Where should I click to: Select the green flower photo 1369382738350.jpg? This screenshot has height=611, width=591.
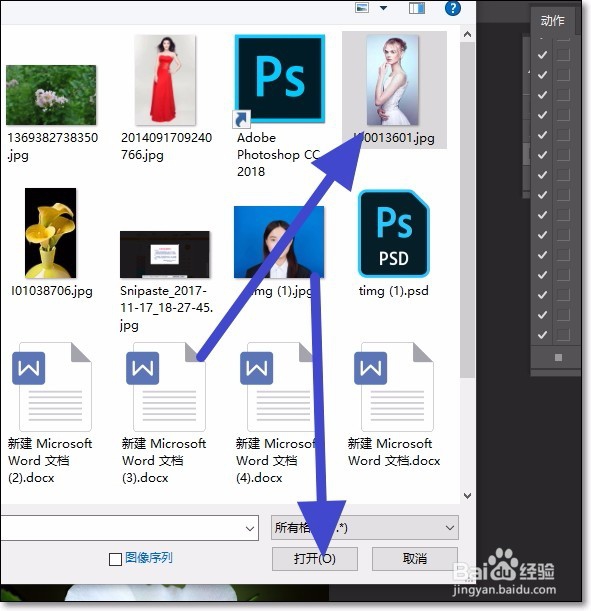(51, 95)
